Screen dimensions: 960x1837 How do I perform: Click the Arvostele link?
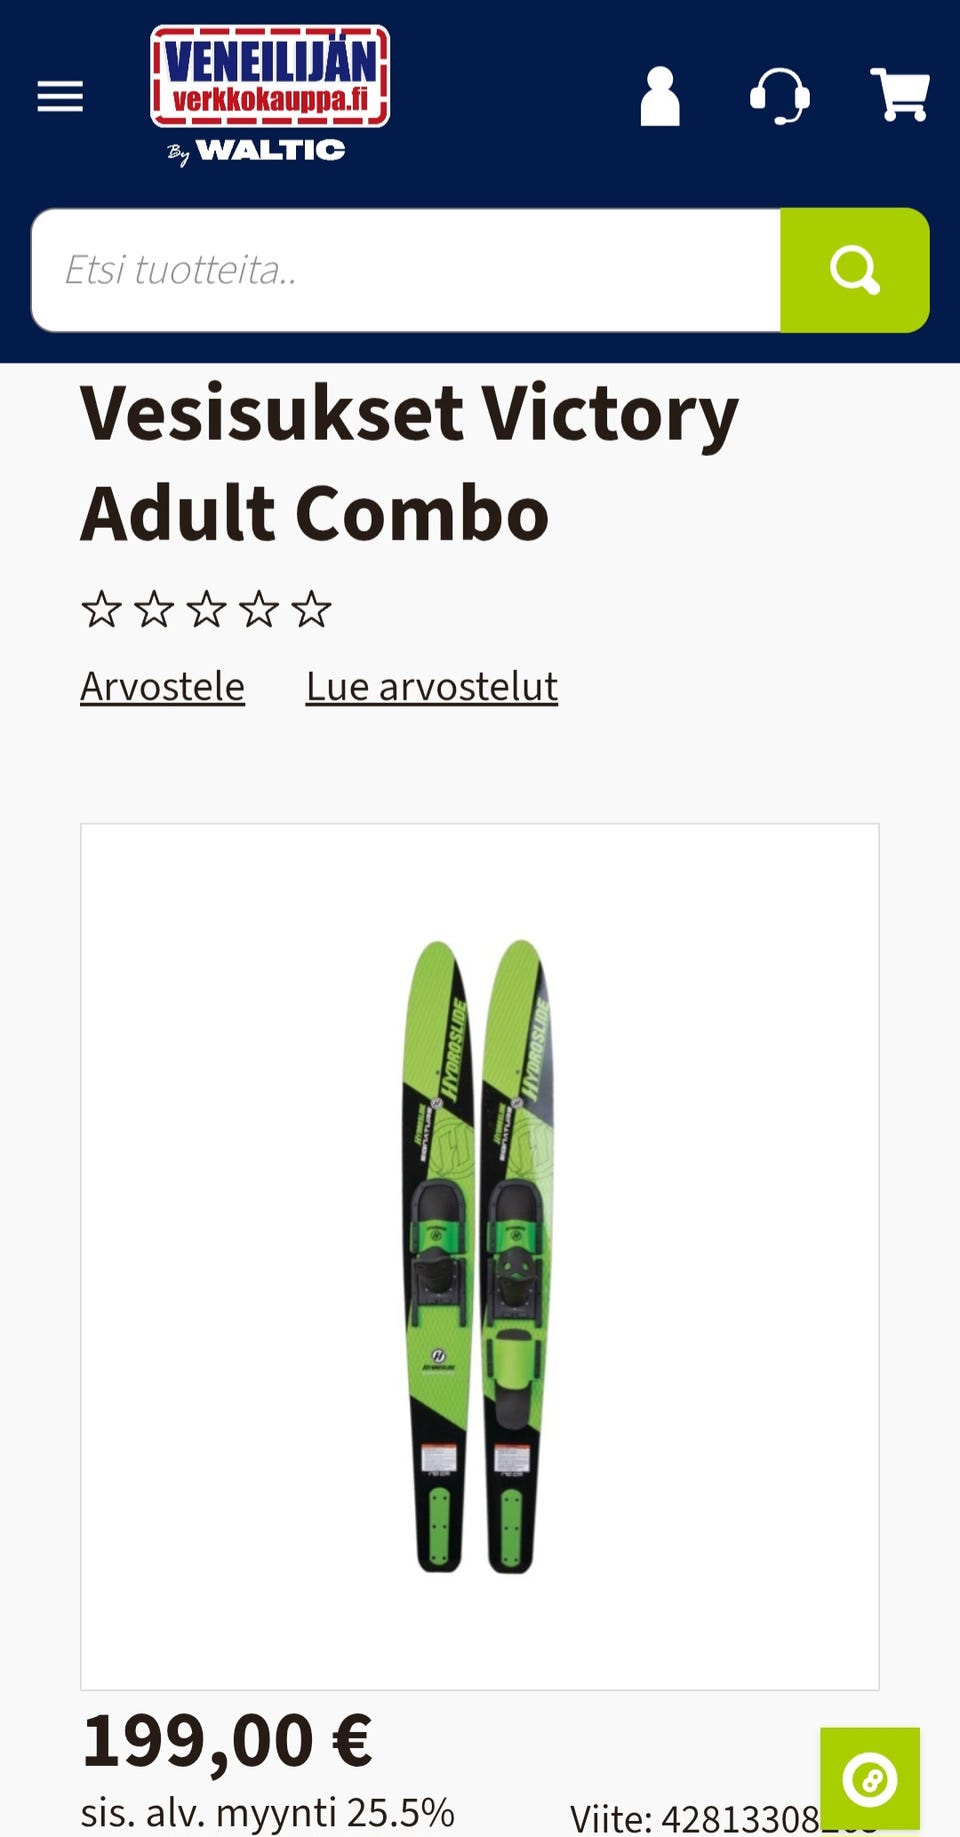click(162, 687)
